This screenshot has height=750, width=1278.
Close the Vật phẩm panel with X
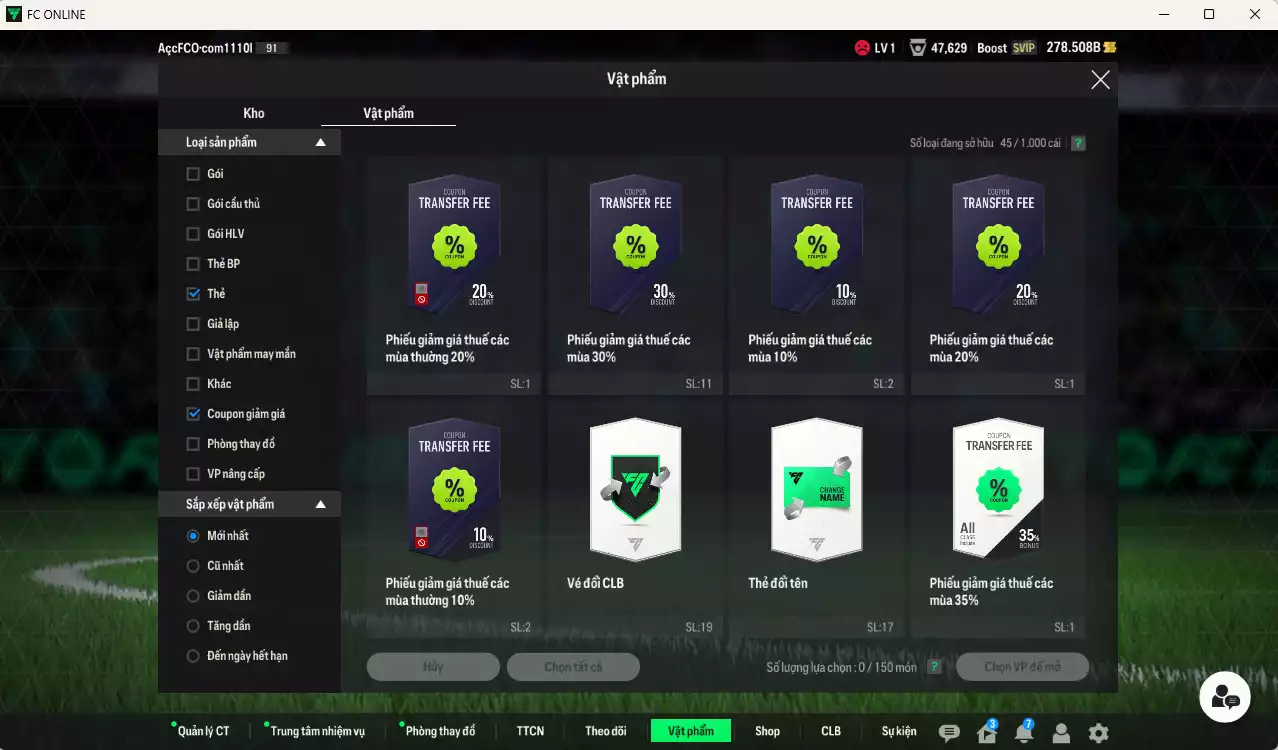click(x=1100, y=80)
